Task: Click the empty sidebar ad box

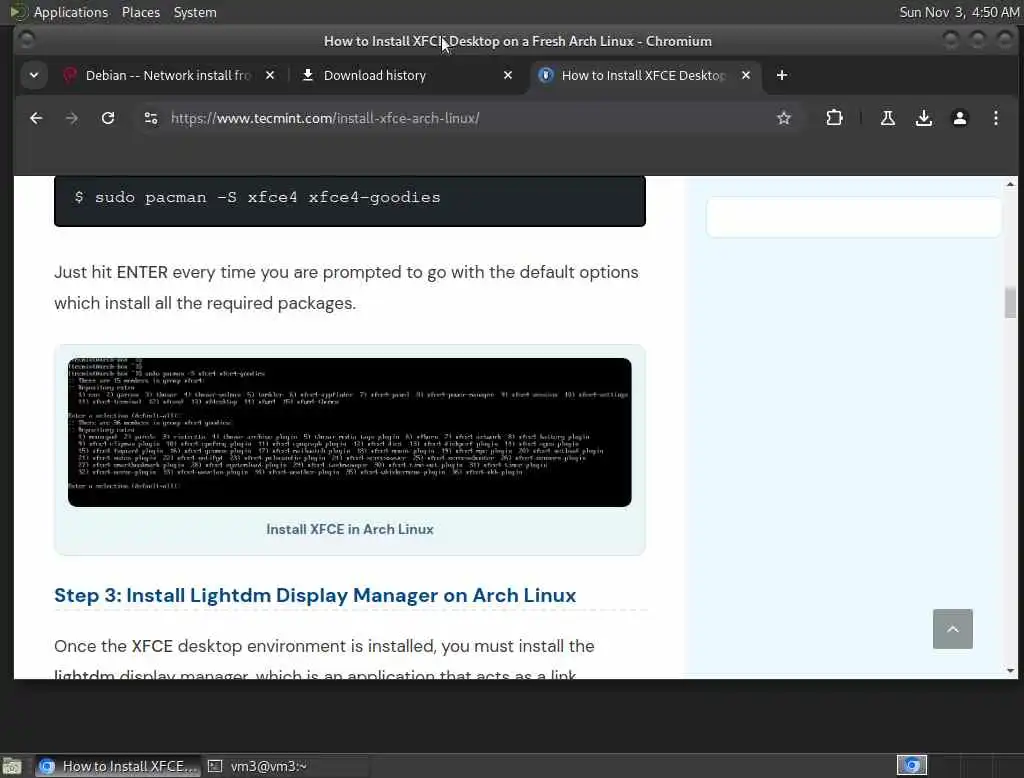Action: pyautogui.click(x=853, y=217)
